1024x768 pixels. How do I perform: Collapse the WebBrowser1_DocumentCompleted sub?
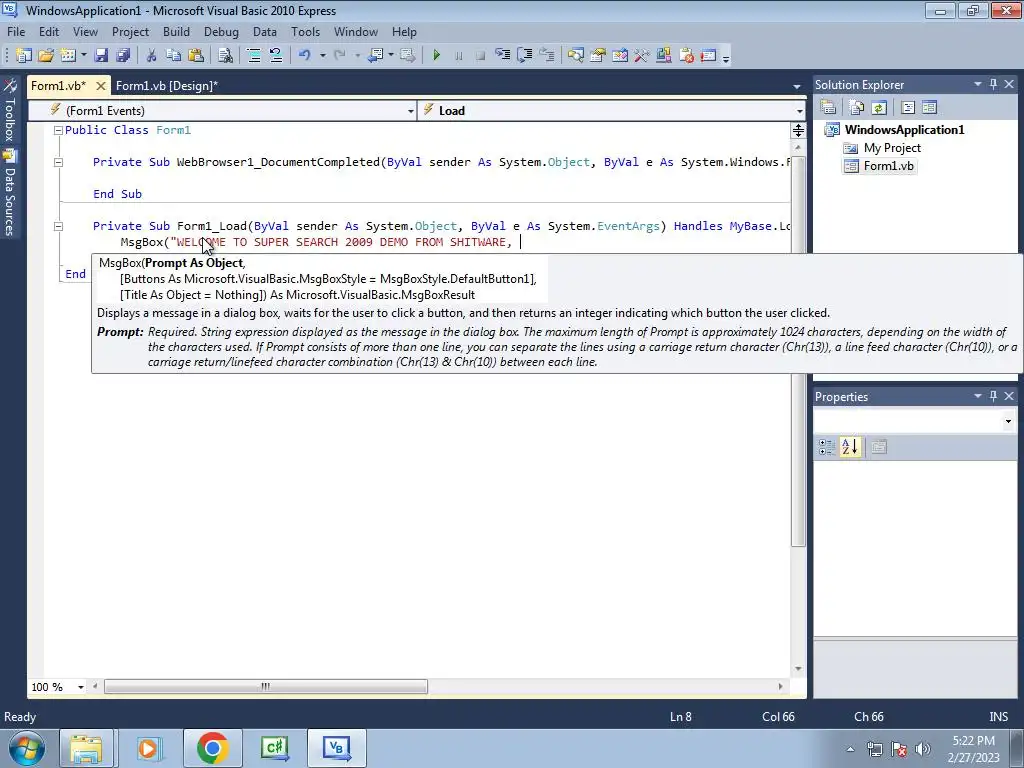pyautogui.click(x=58, y=162)
